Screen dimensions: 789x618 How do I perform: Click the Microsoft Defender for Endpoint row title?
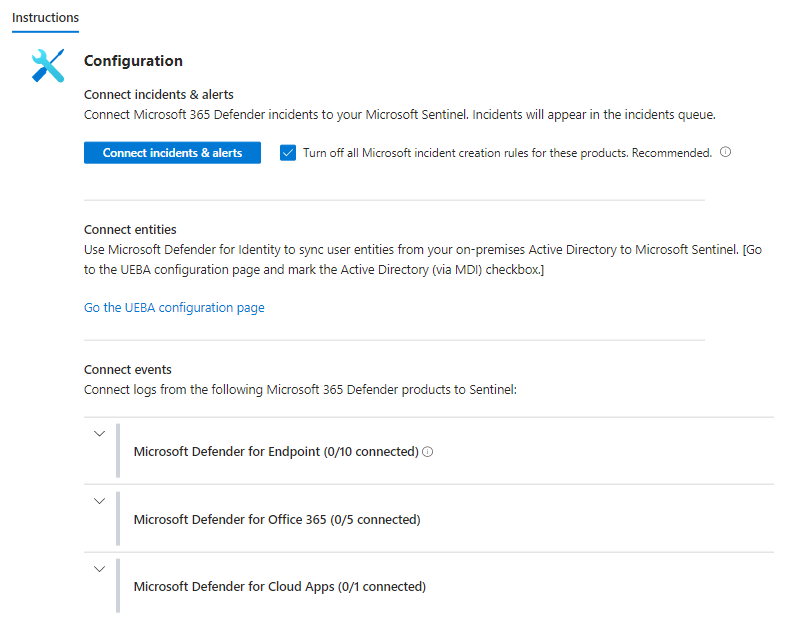275,452
